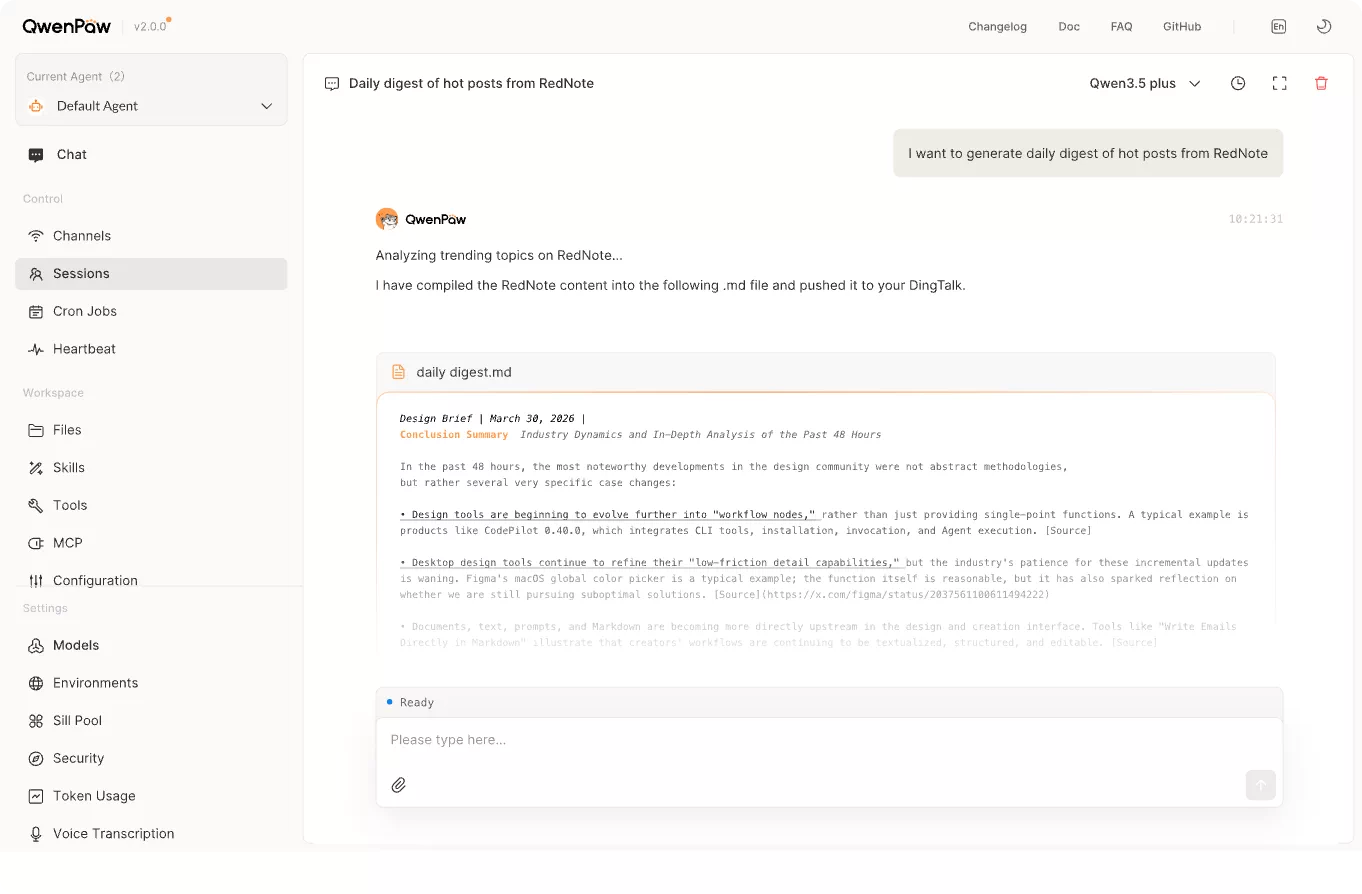Click the paperclip attachment icon
Viewport: 1362px width, 894px height.
(x=398, y=785)
